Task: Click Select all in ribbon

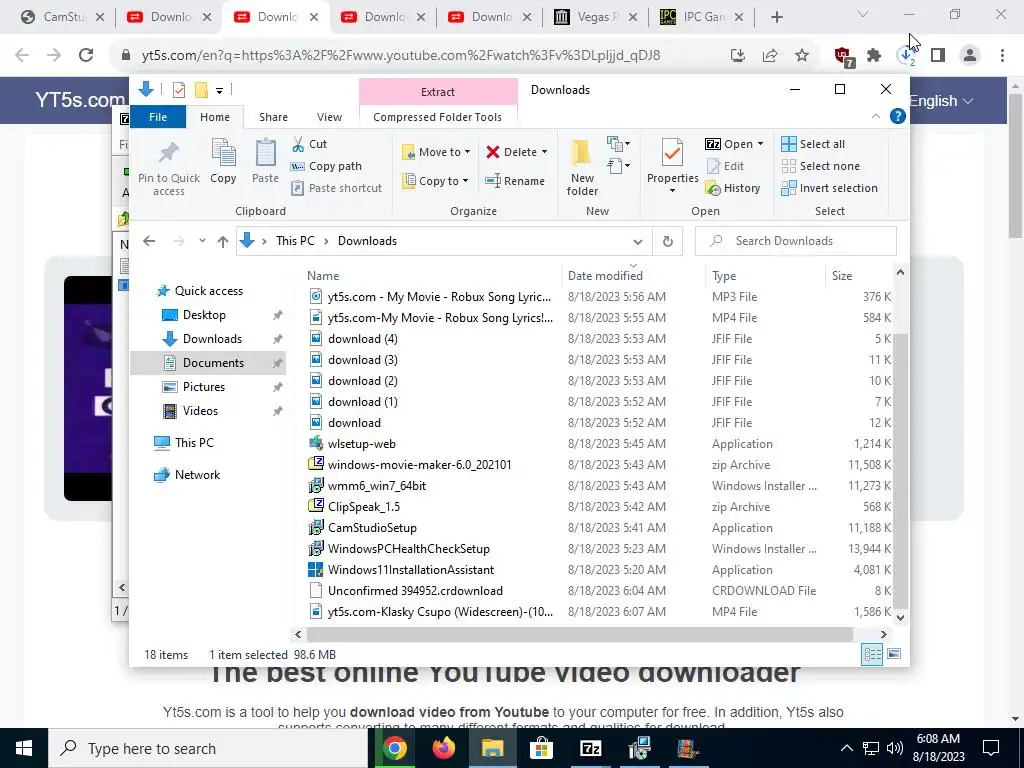Action: pyautogui.click(x=813, y=144)
